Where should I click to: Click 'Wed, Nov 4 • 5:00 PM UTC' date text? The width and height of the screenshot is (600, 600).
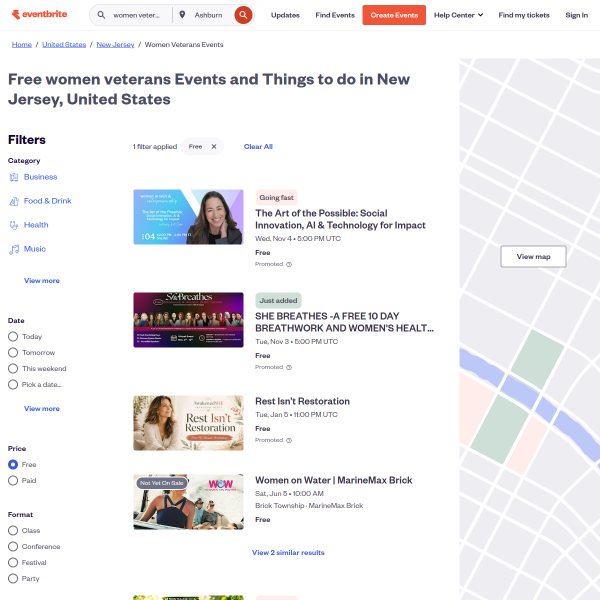point(298,239)
